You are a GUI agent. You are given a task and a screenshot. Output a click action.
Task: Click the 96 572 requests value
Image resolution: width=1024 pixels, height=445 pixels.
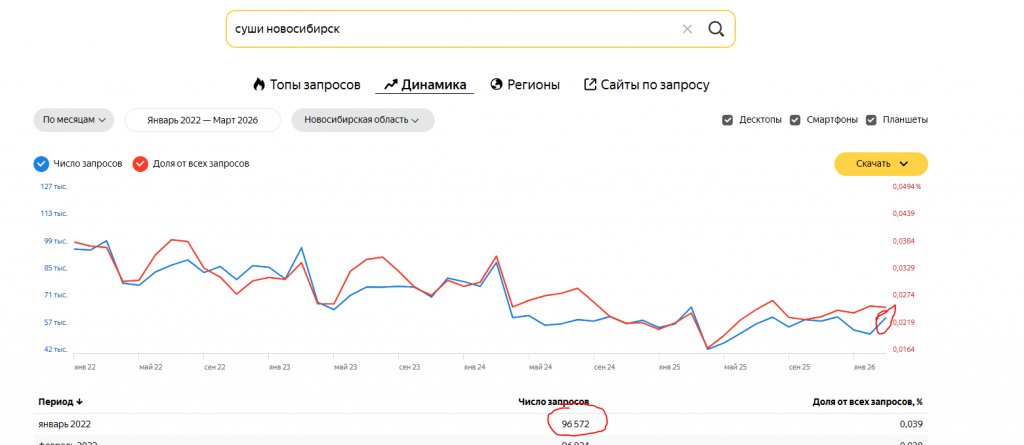(x=575, y=424)
